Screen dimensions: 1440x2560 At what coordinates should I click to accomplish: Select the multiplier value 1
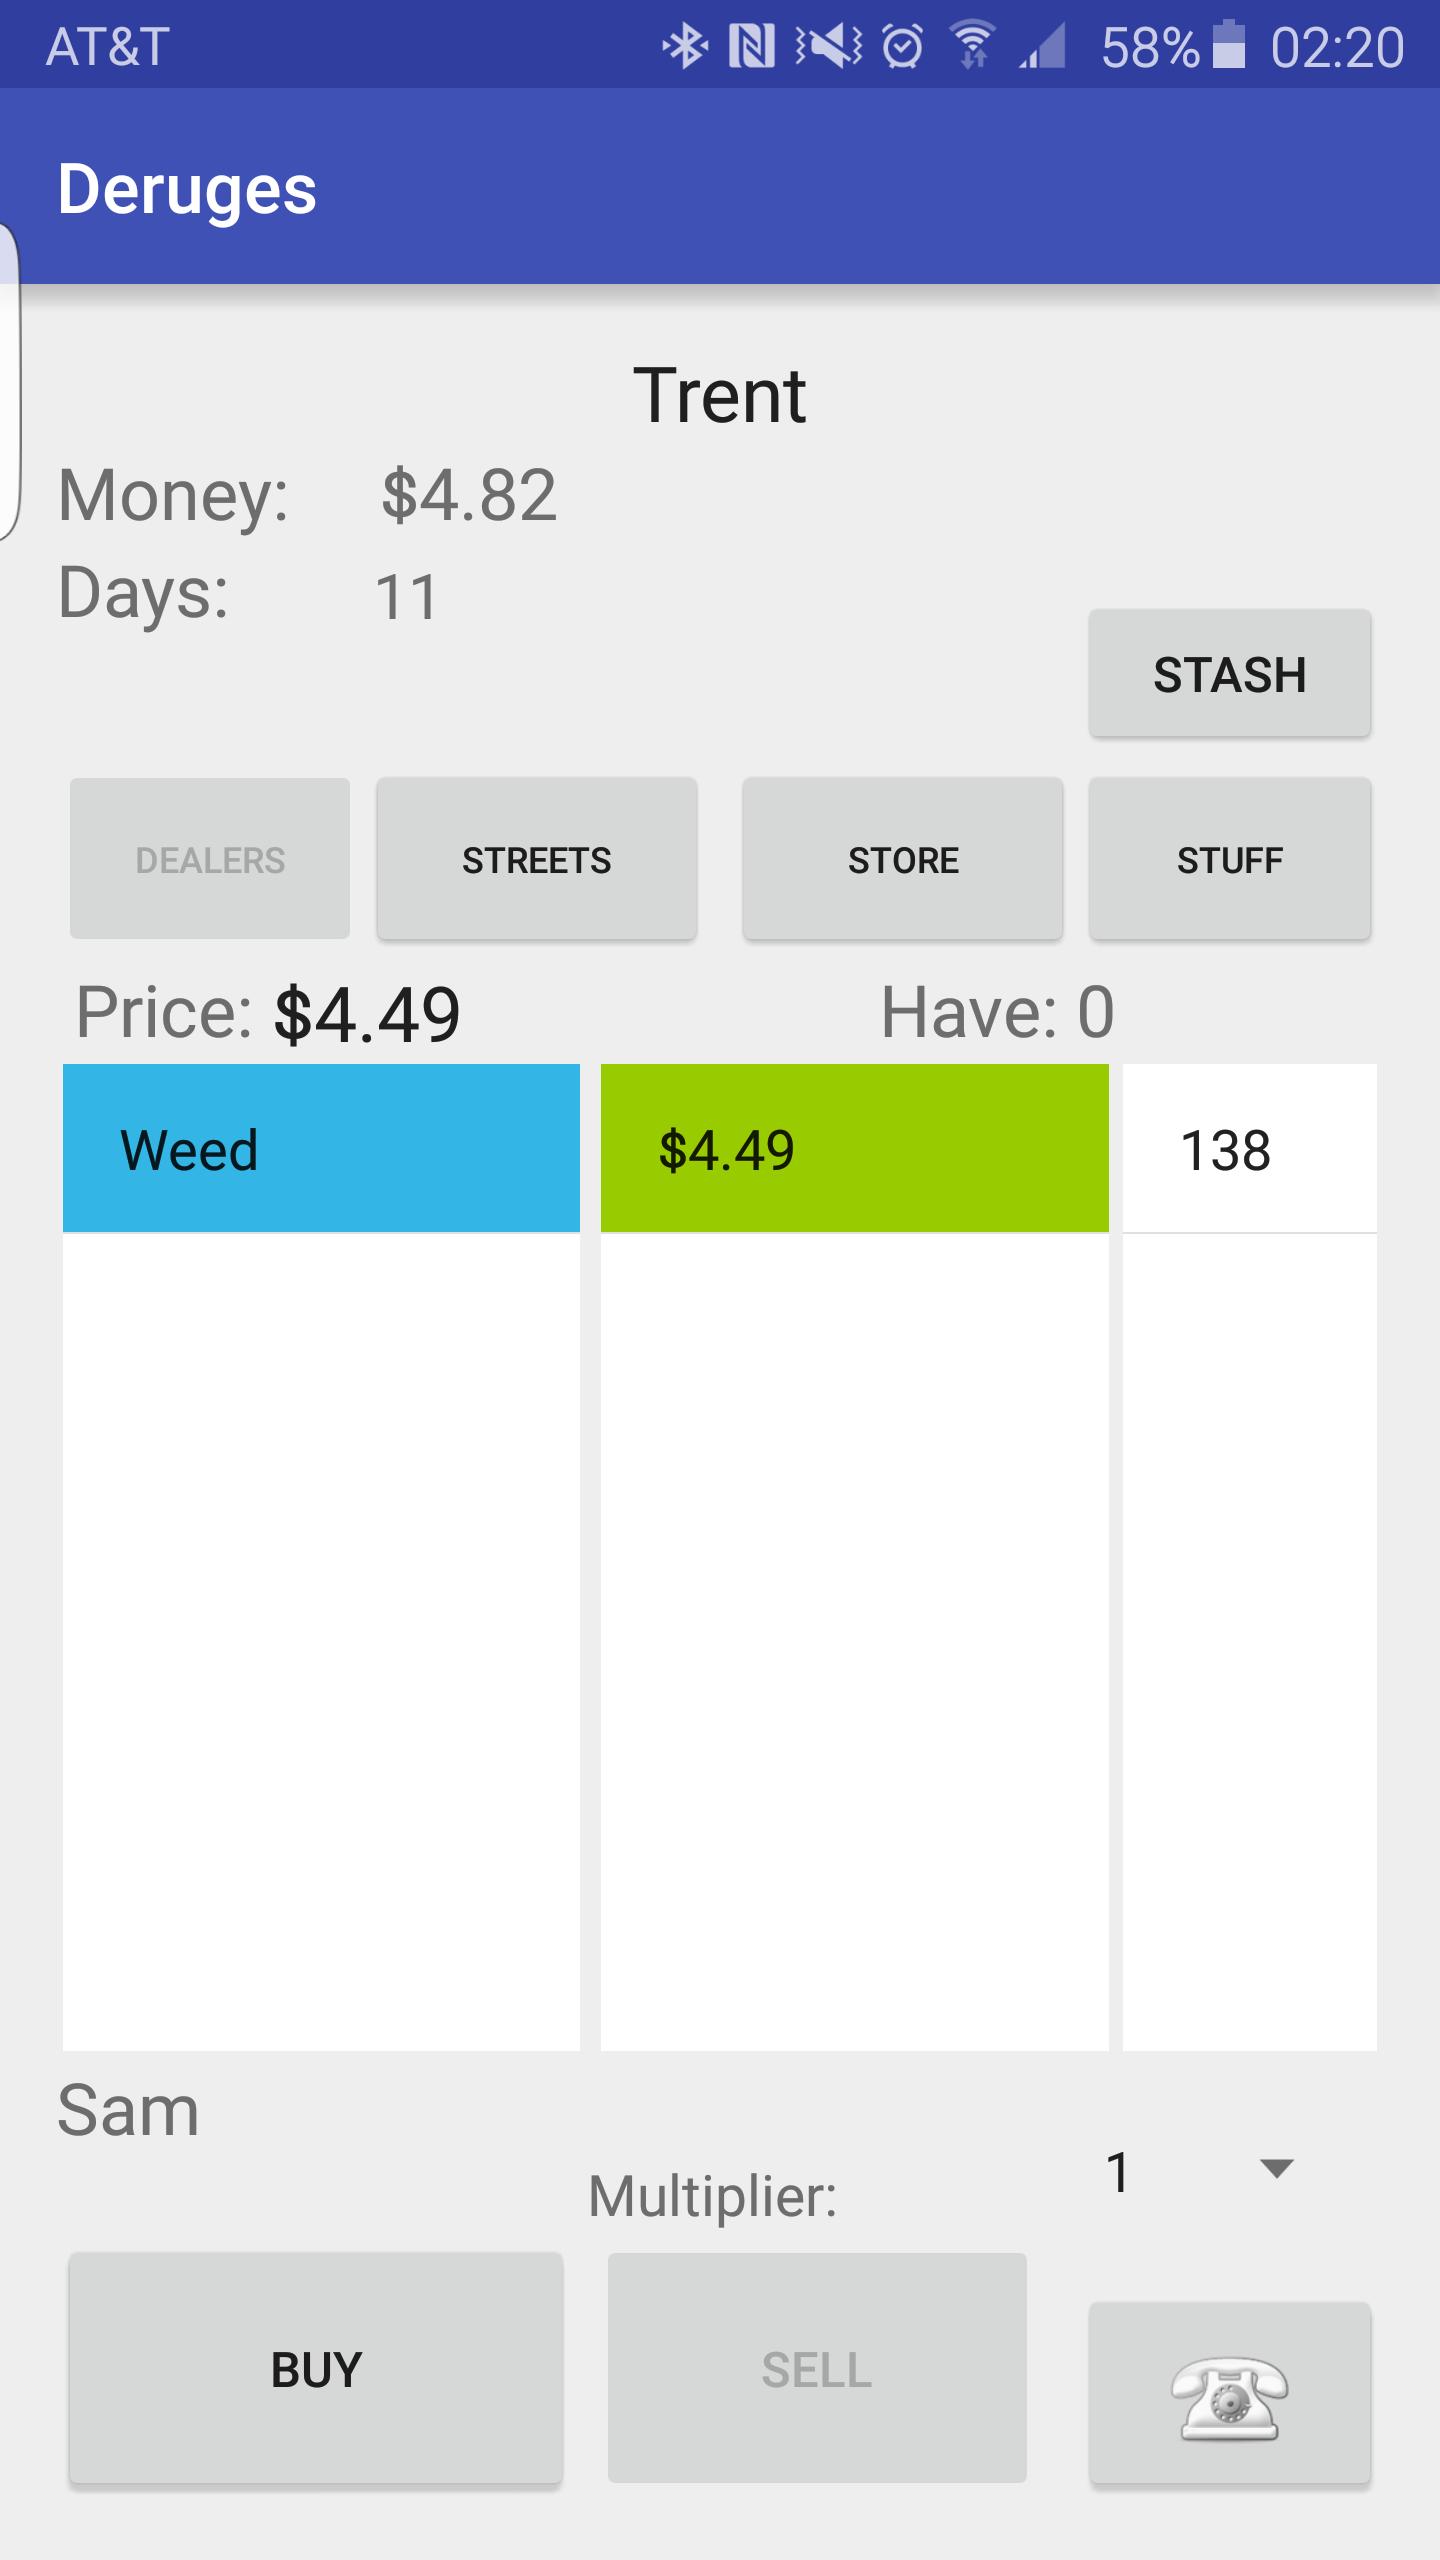tap(1119, 2172)
